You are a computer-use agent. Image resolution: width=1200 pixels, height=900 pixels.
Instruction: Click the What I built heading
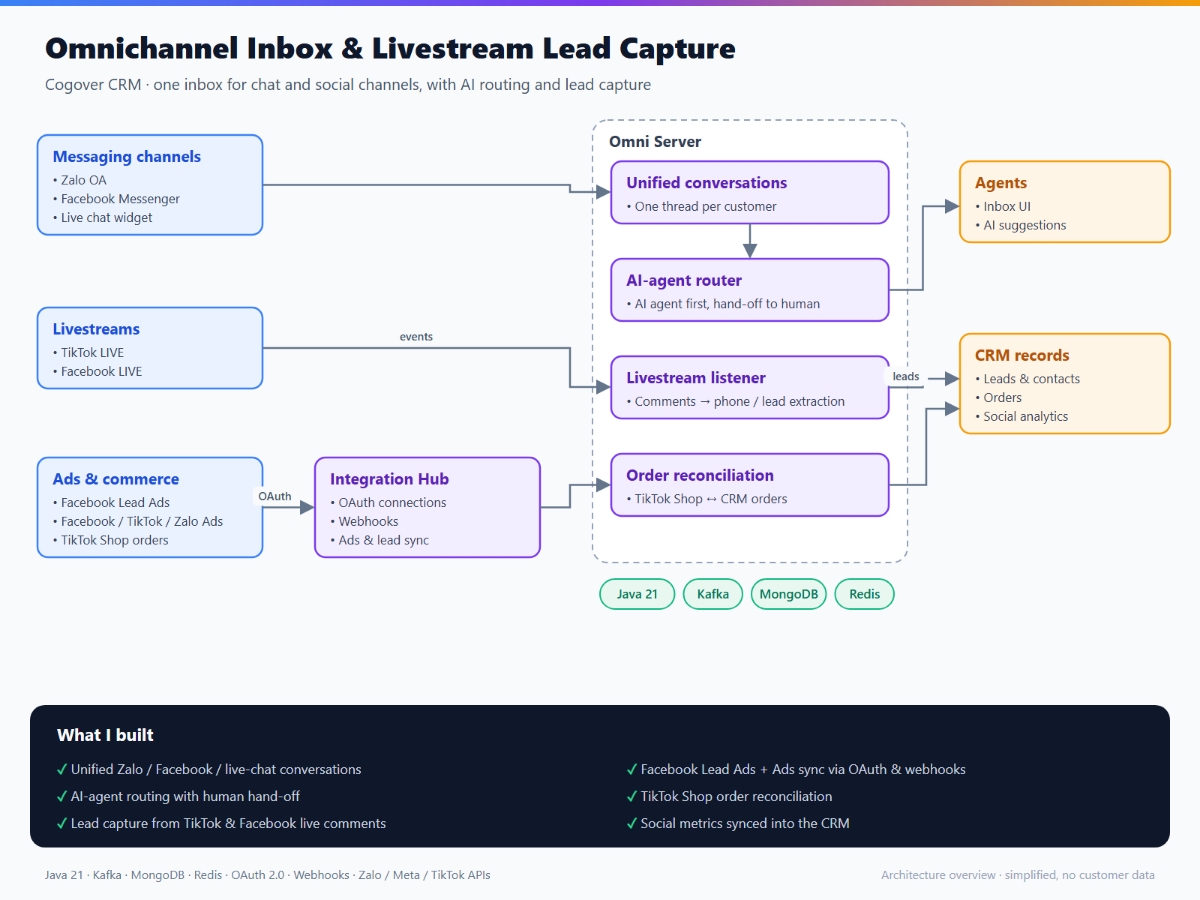coord(105,735)
